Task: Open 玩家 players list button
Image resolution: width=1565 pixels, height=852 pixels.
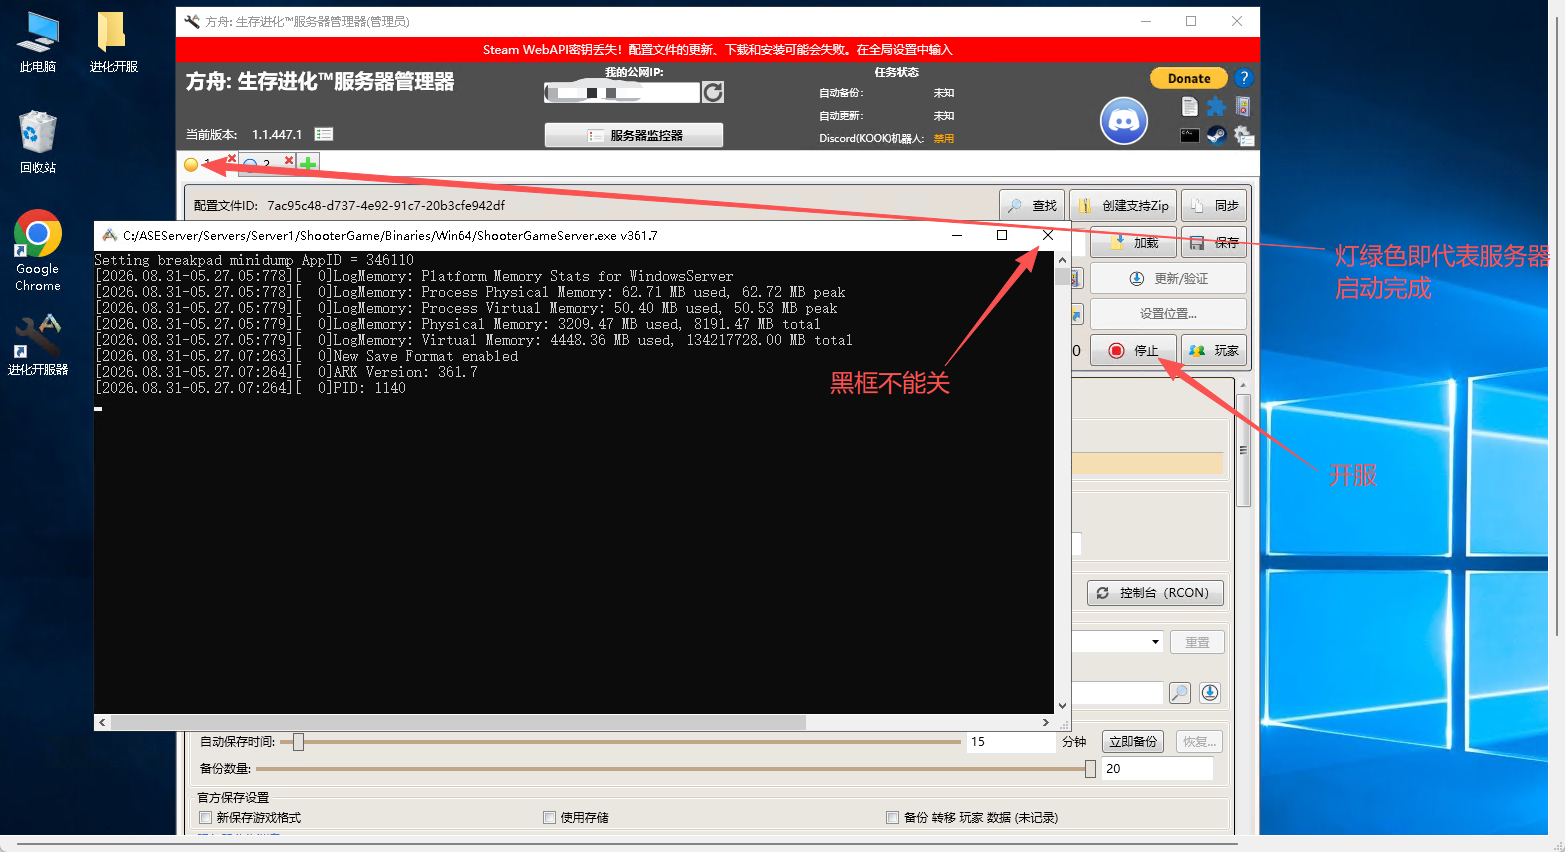Action: [x=1214, y=351]
